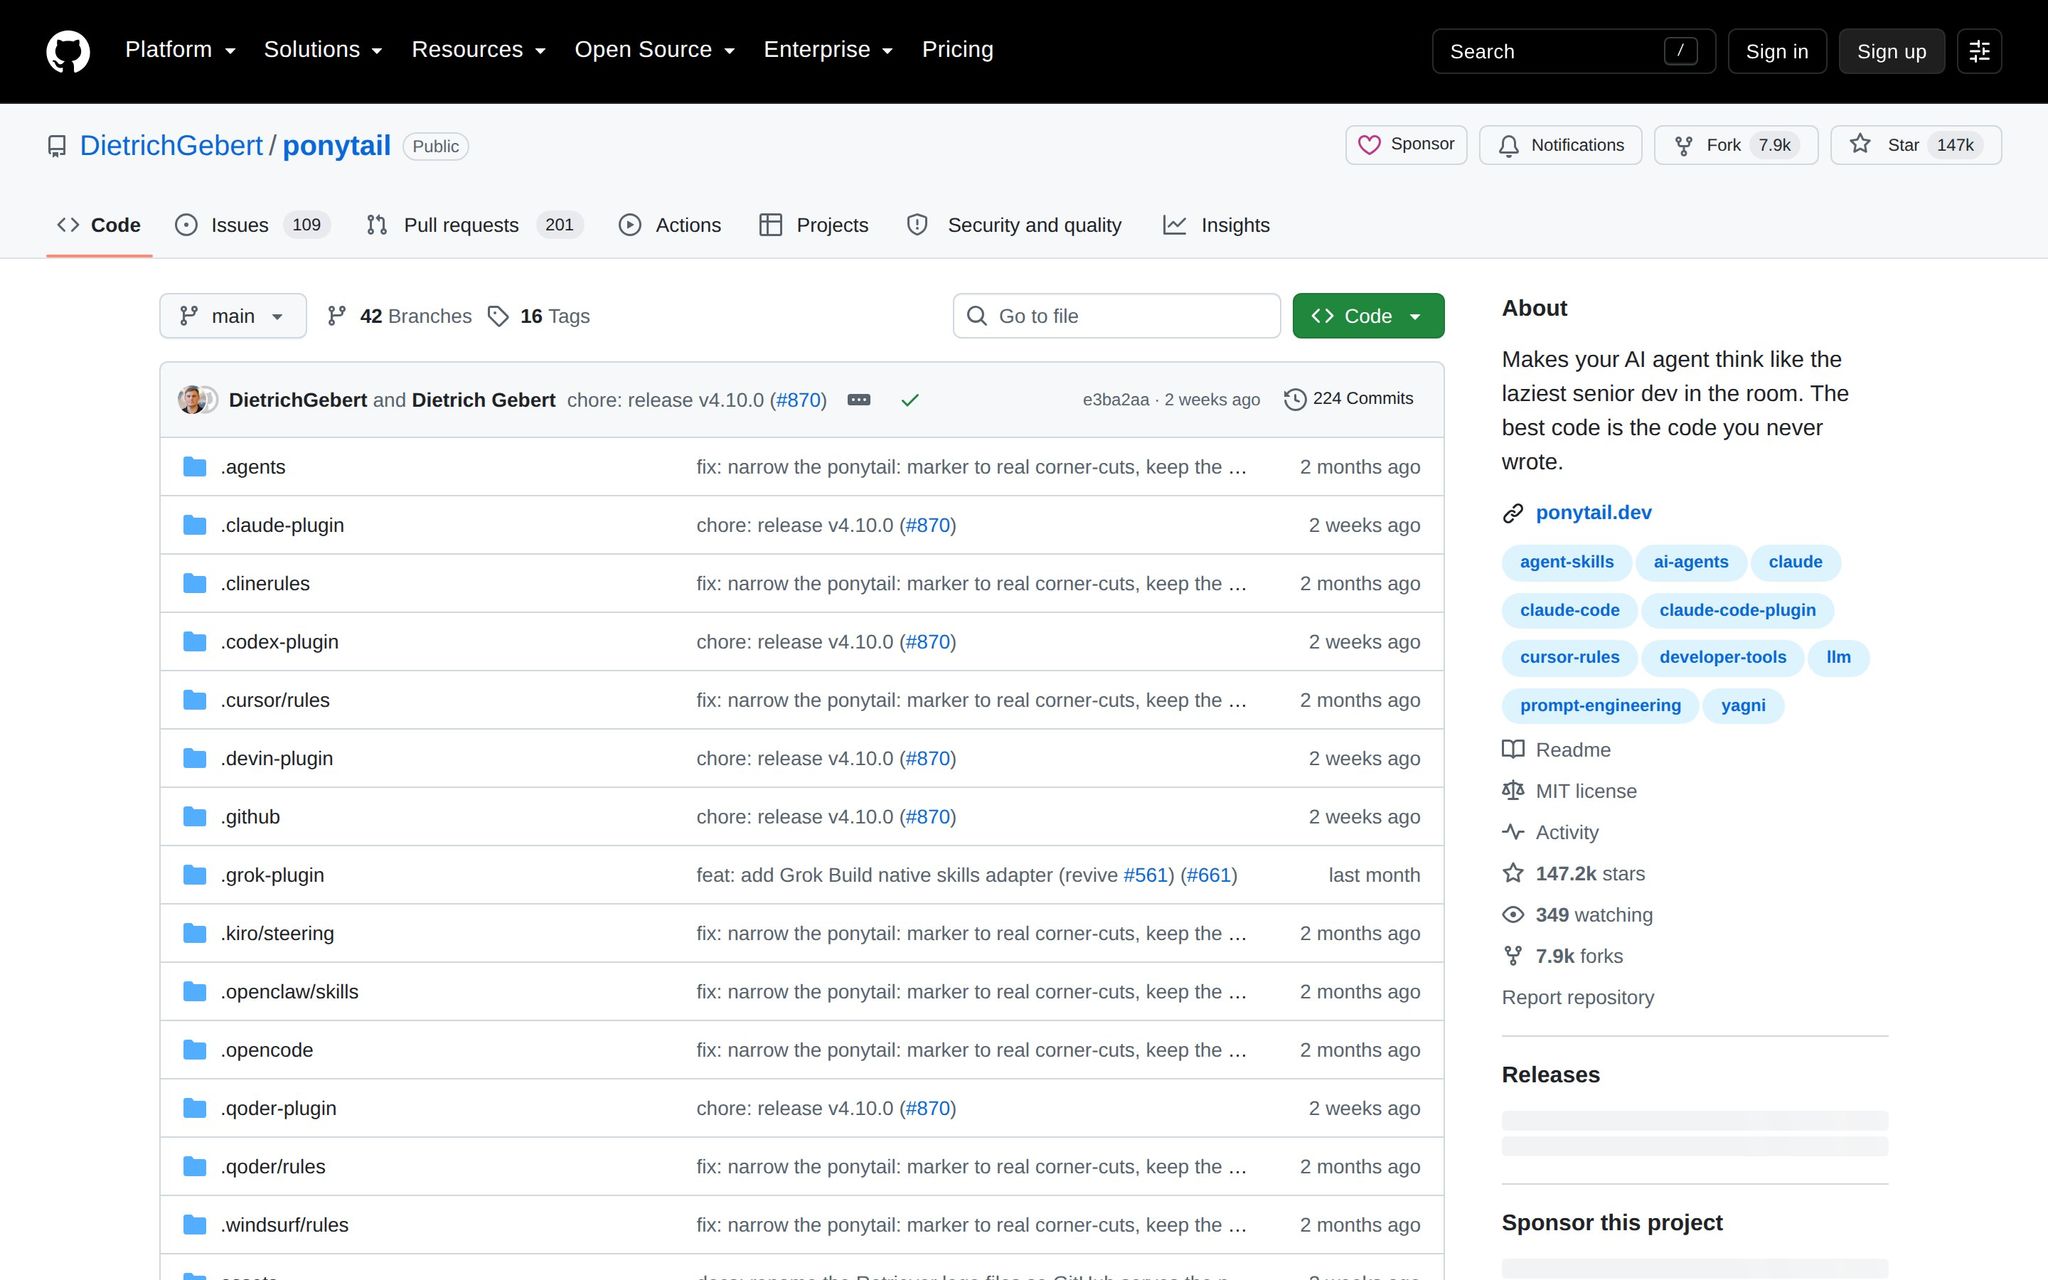
Task: Open commit message ellipsis expander
Action: [859, 400]
